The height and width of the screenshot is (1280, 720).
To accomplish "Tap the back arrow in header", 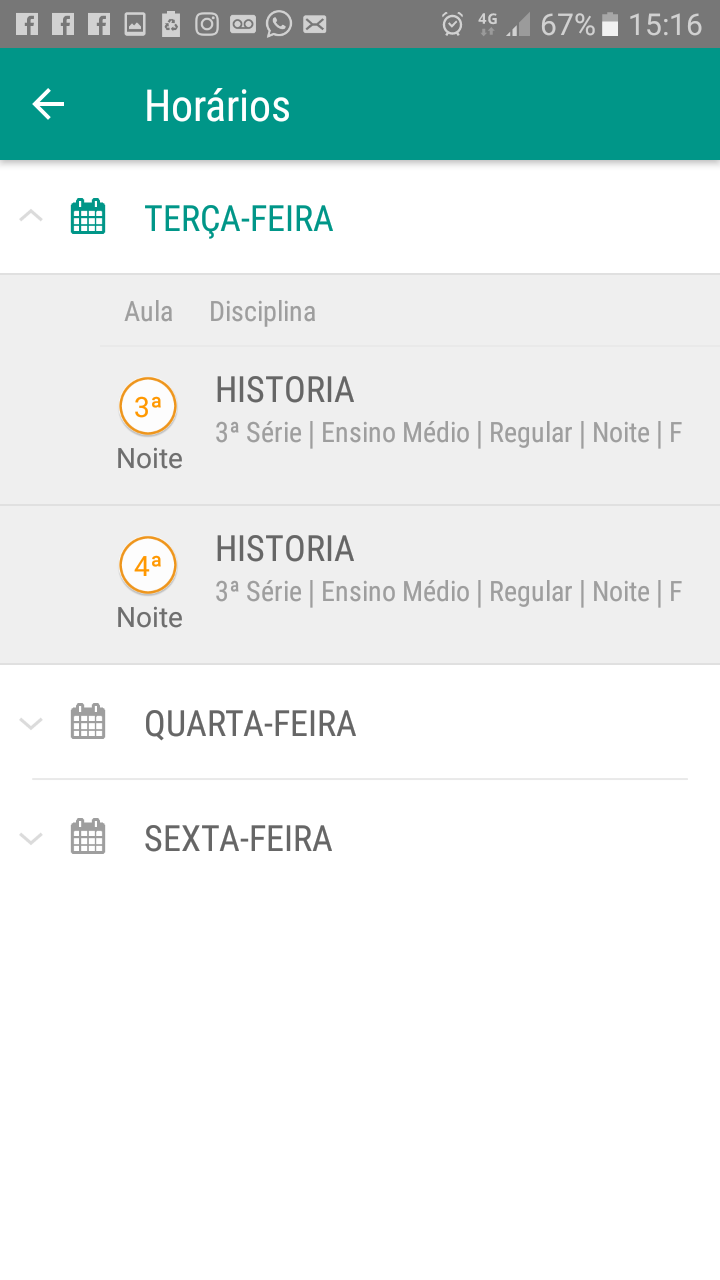I will pyautogui.click(x=48, y=104).
